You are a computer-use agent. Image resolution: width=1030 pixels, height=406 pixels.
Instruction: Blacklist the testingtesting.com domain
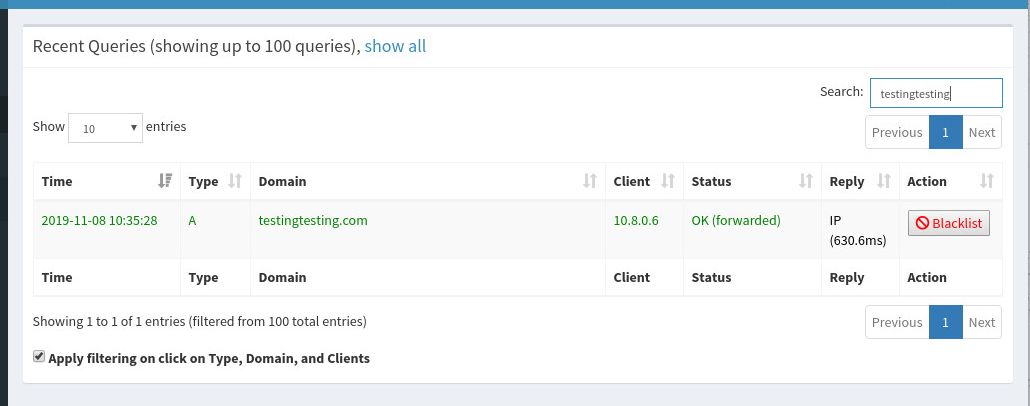(x=948, y=223)
